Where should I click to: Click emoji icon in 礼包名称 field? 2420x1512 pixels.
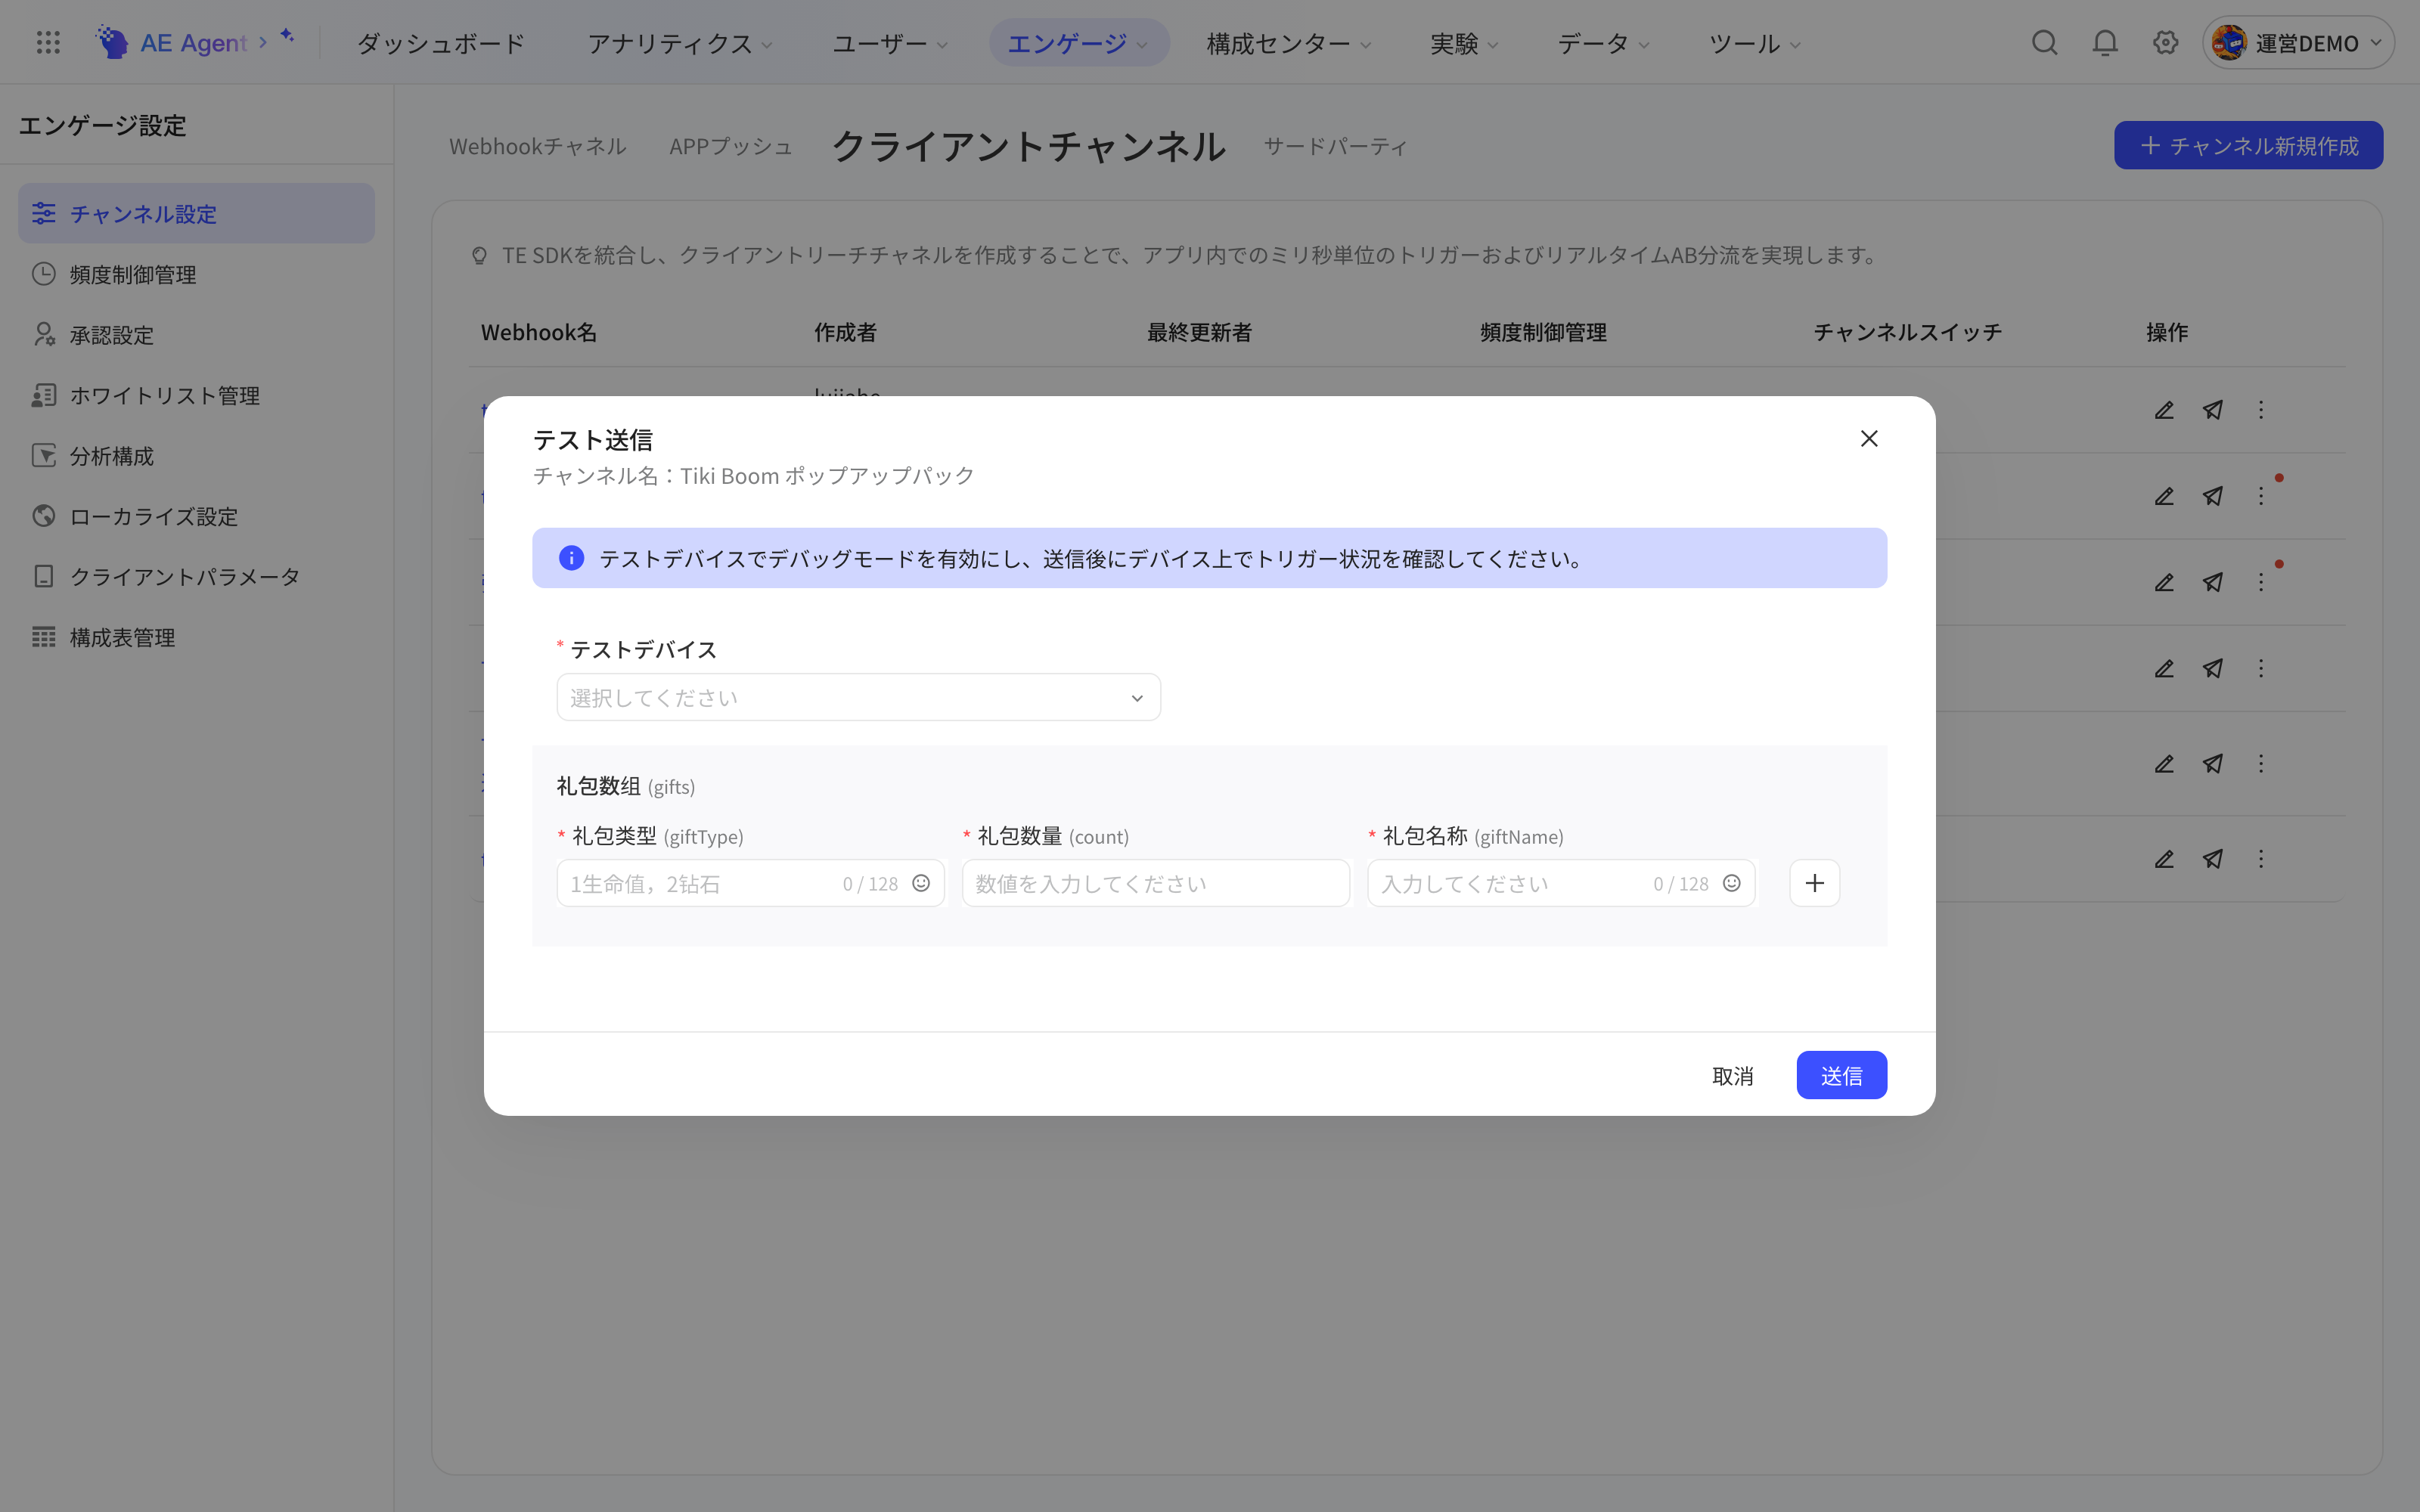pos(1732,883)
